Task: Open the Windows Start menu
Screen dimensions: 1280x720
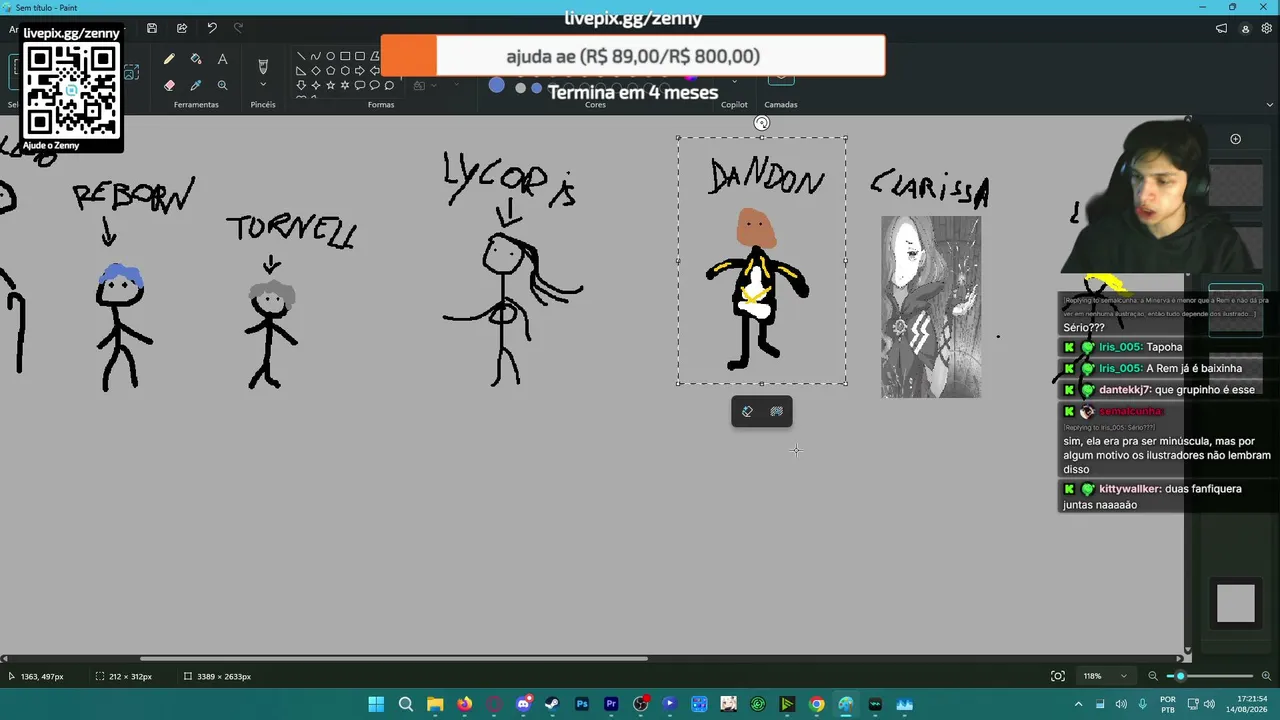Action: [376, 704]
